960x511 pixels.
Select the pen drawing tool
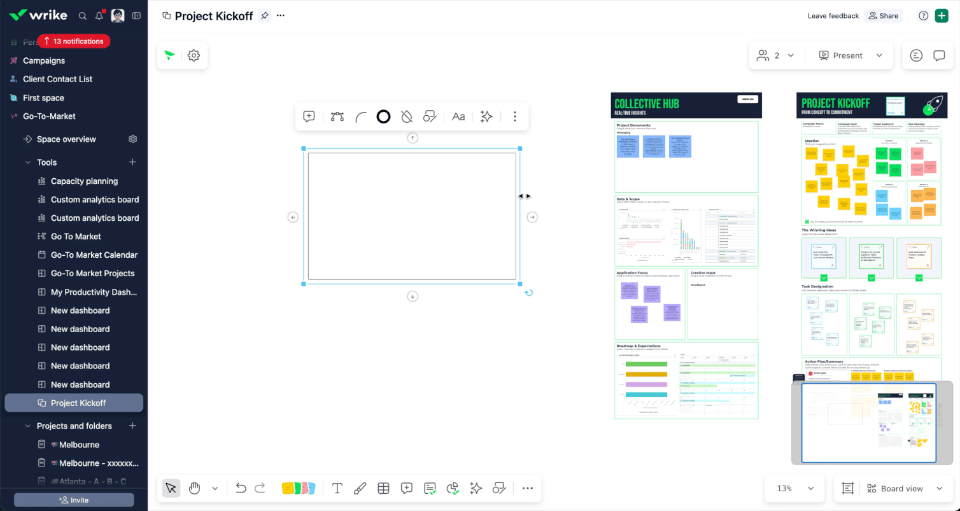point(360,488)
